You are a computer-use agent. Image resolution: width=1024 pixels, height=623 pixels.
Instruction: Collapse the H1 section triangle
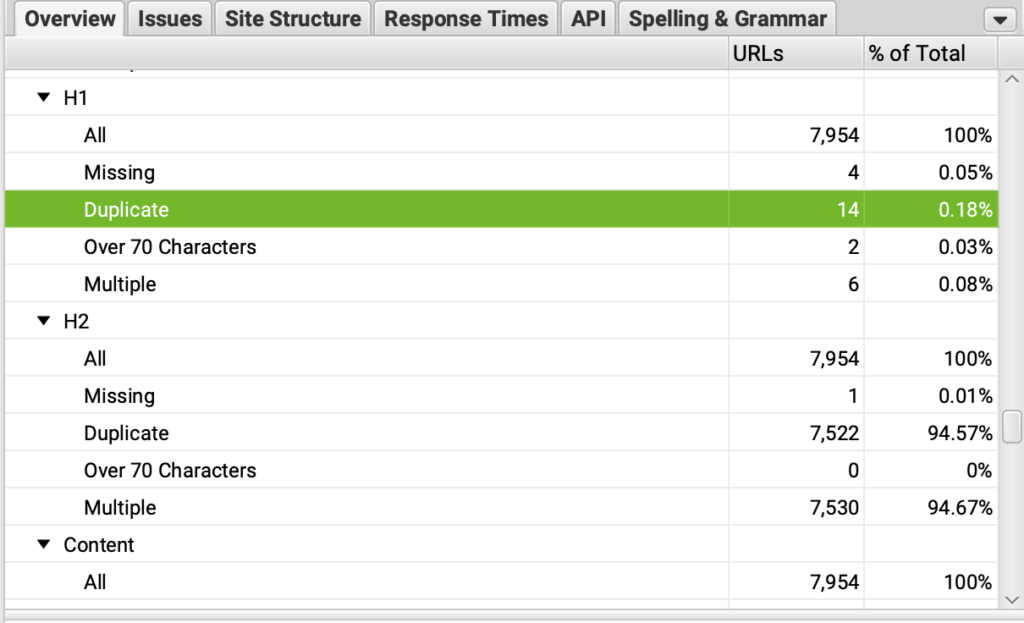coord(43,98)
